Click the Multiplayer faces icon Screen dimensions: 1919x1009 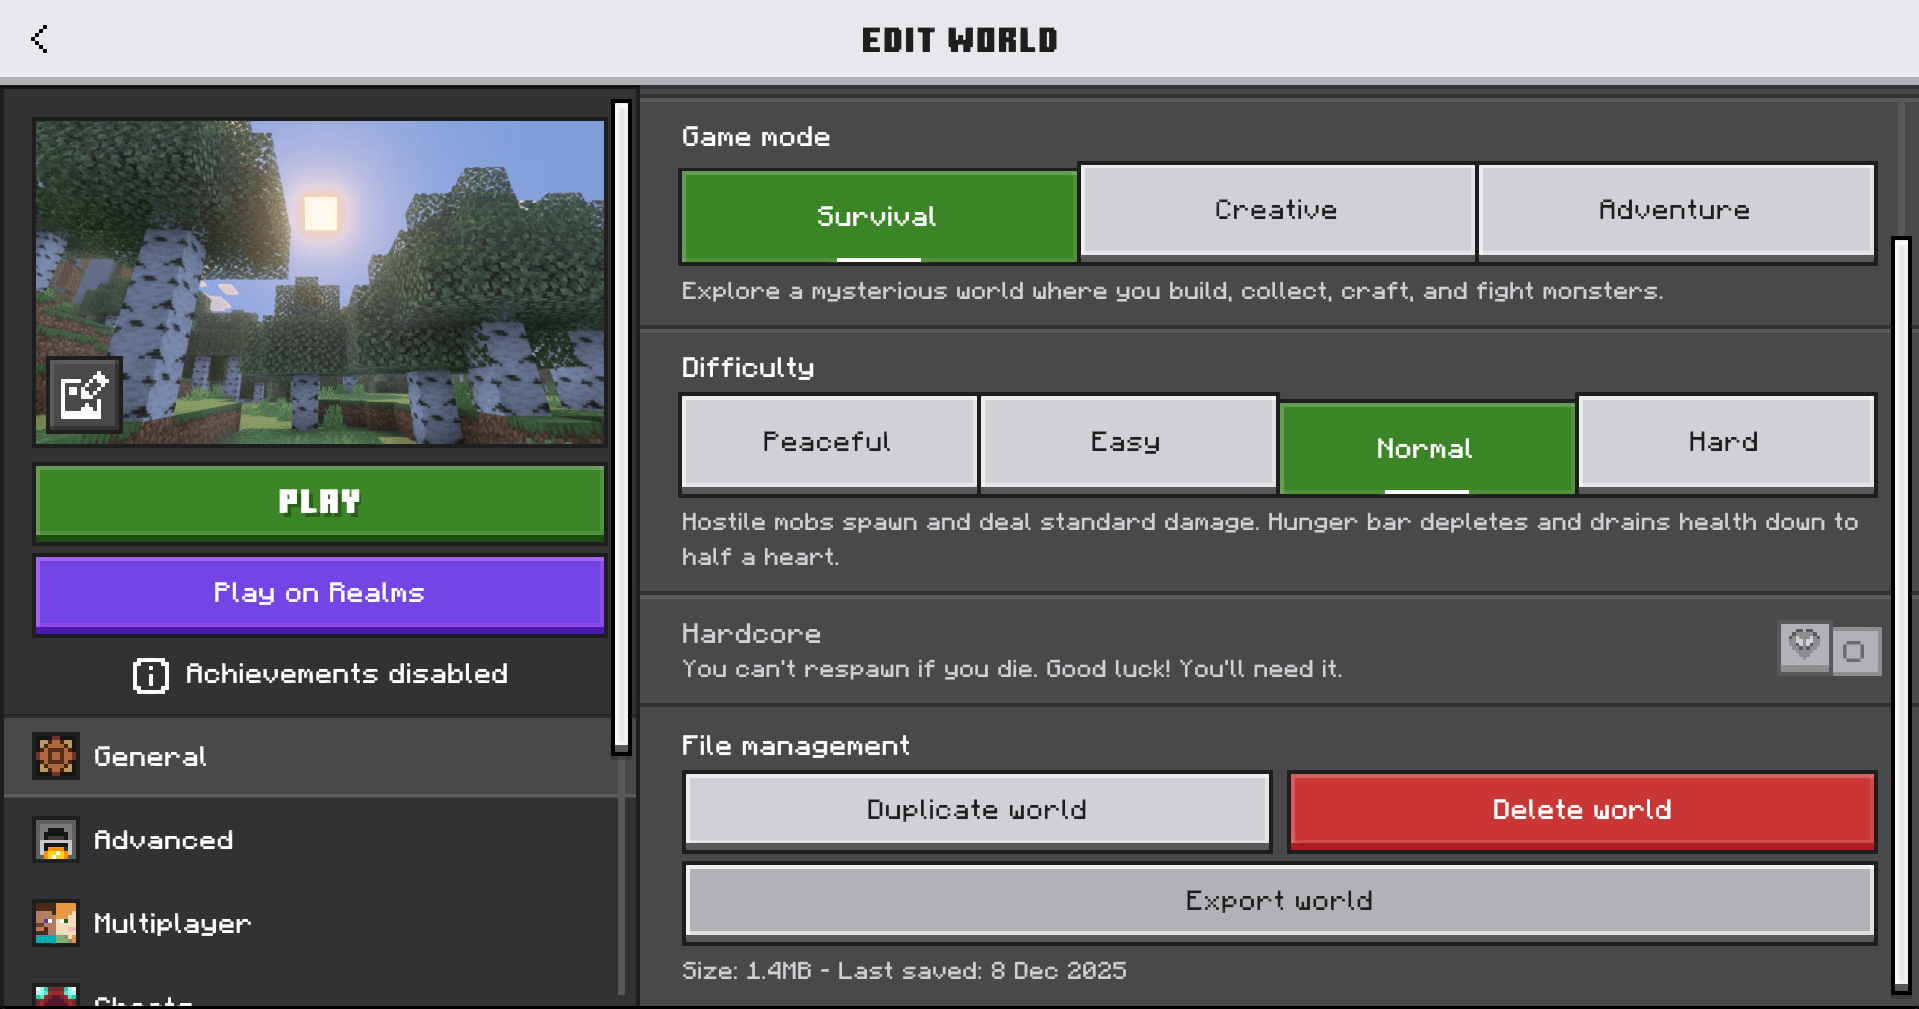[56, 923]
